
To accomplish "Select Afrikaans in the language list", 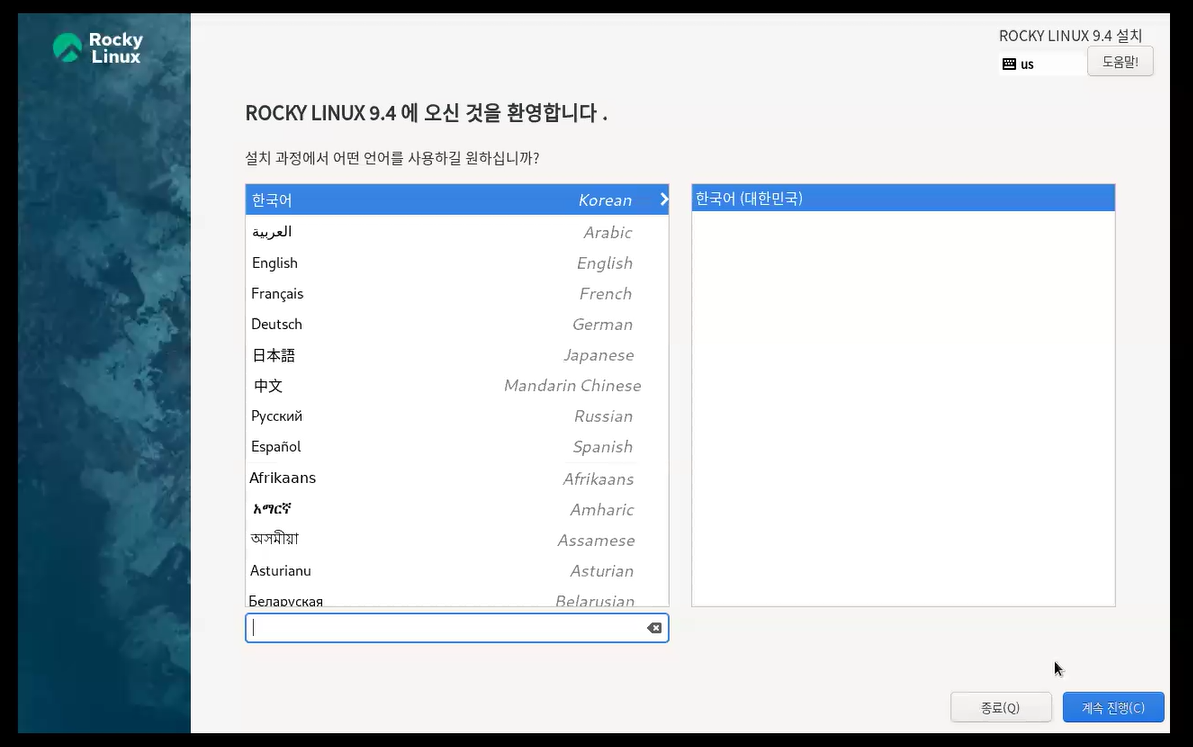I will point(457,478).
